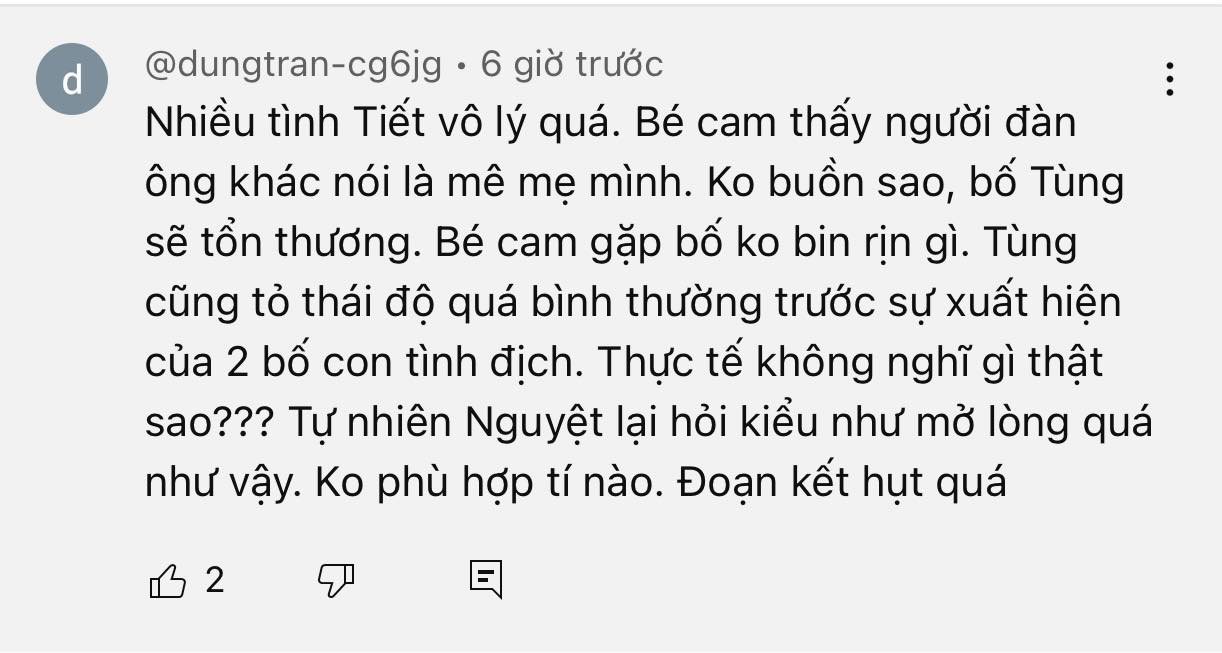Image resolution: width=1222 pixels, height=653 pixels.
Task: Click the like count number 2
Action: [215, 580]
